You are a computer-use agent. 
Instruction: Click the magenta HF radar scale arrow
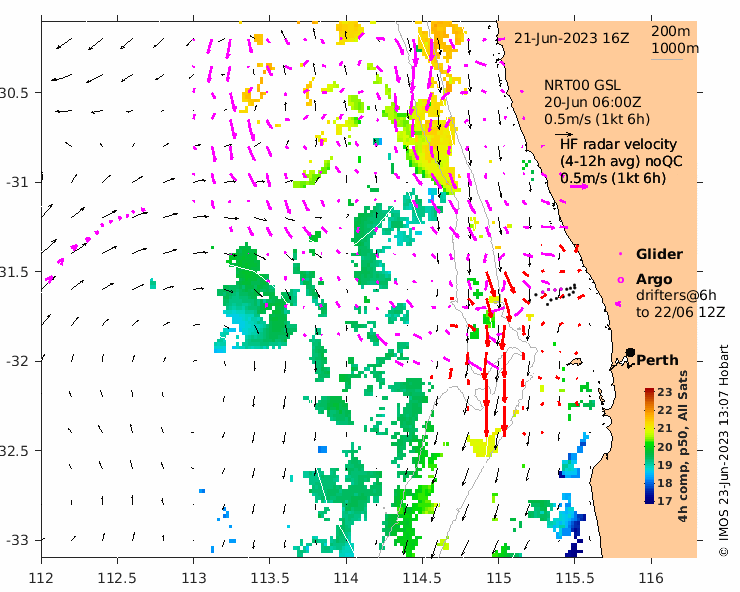point(579,186)
